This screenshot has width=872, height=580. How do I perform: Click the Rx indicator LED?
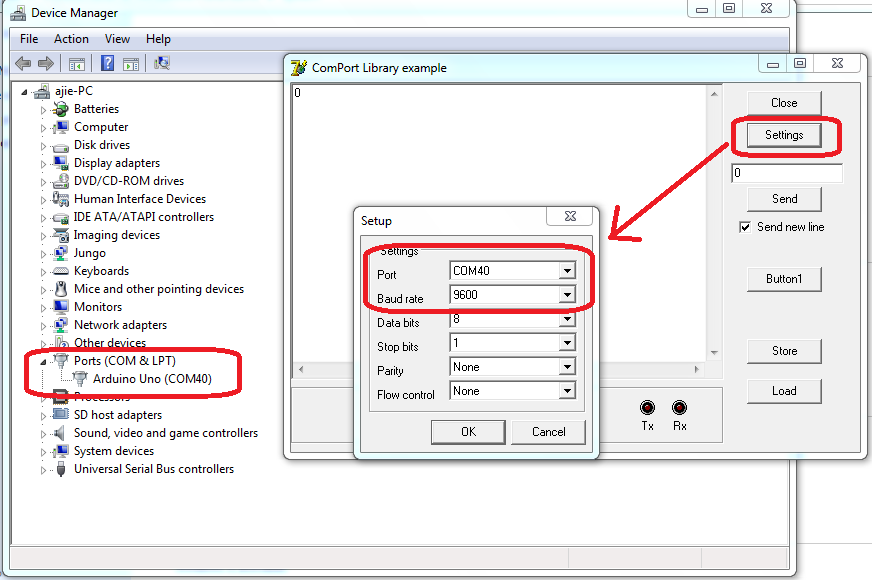coord(679,408)
